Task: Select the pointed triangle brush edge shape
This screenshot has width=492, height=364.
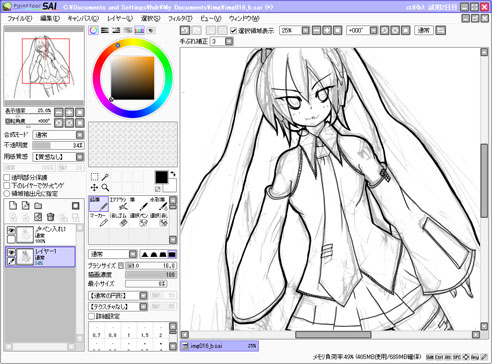Action: (144, 254)
